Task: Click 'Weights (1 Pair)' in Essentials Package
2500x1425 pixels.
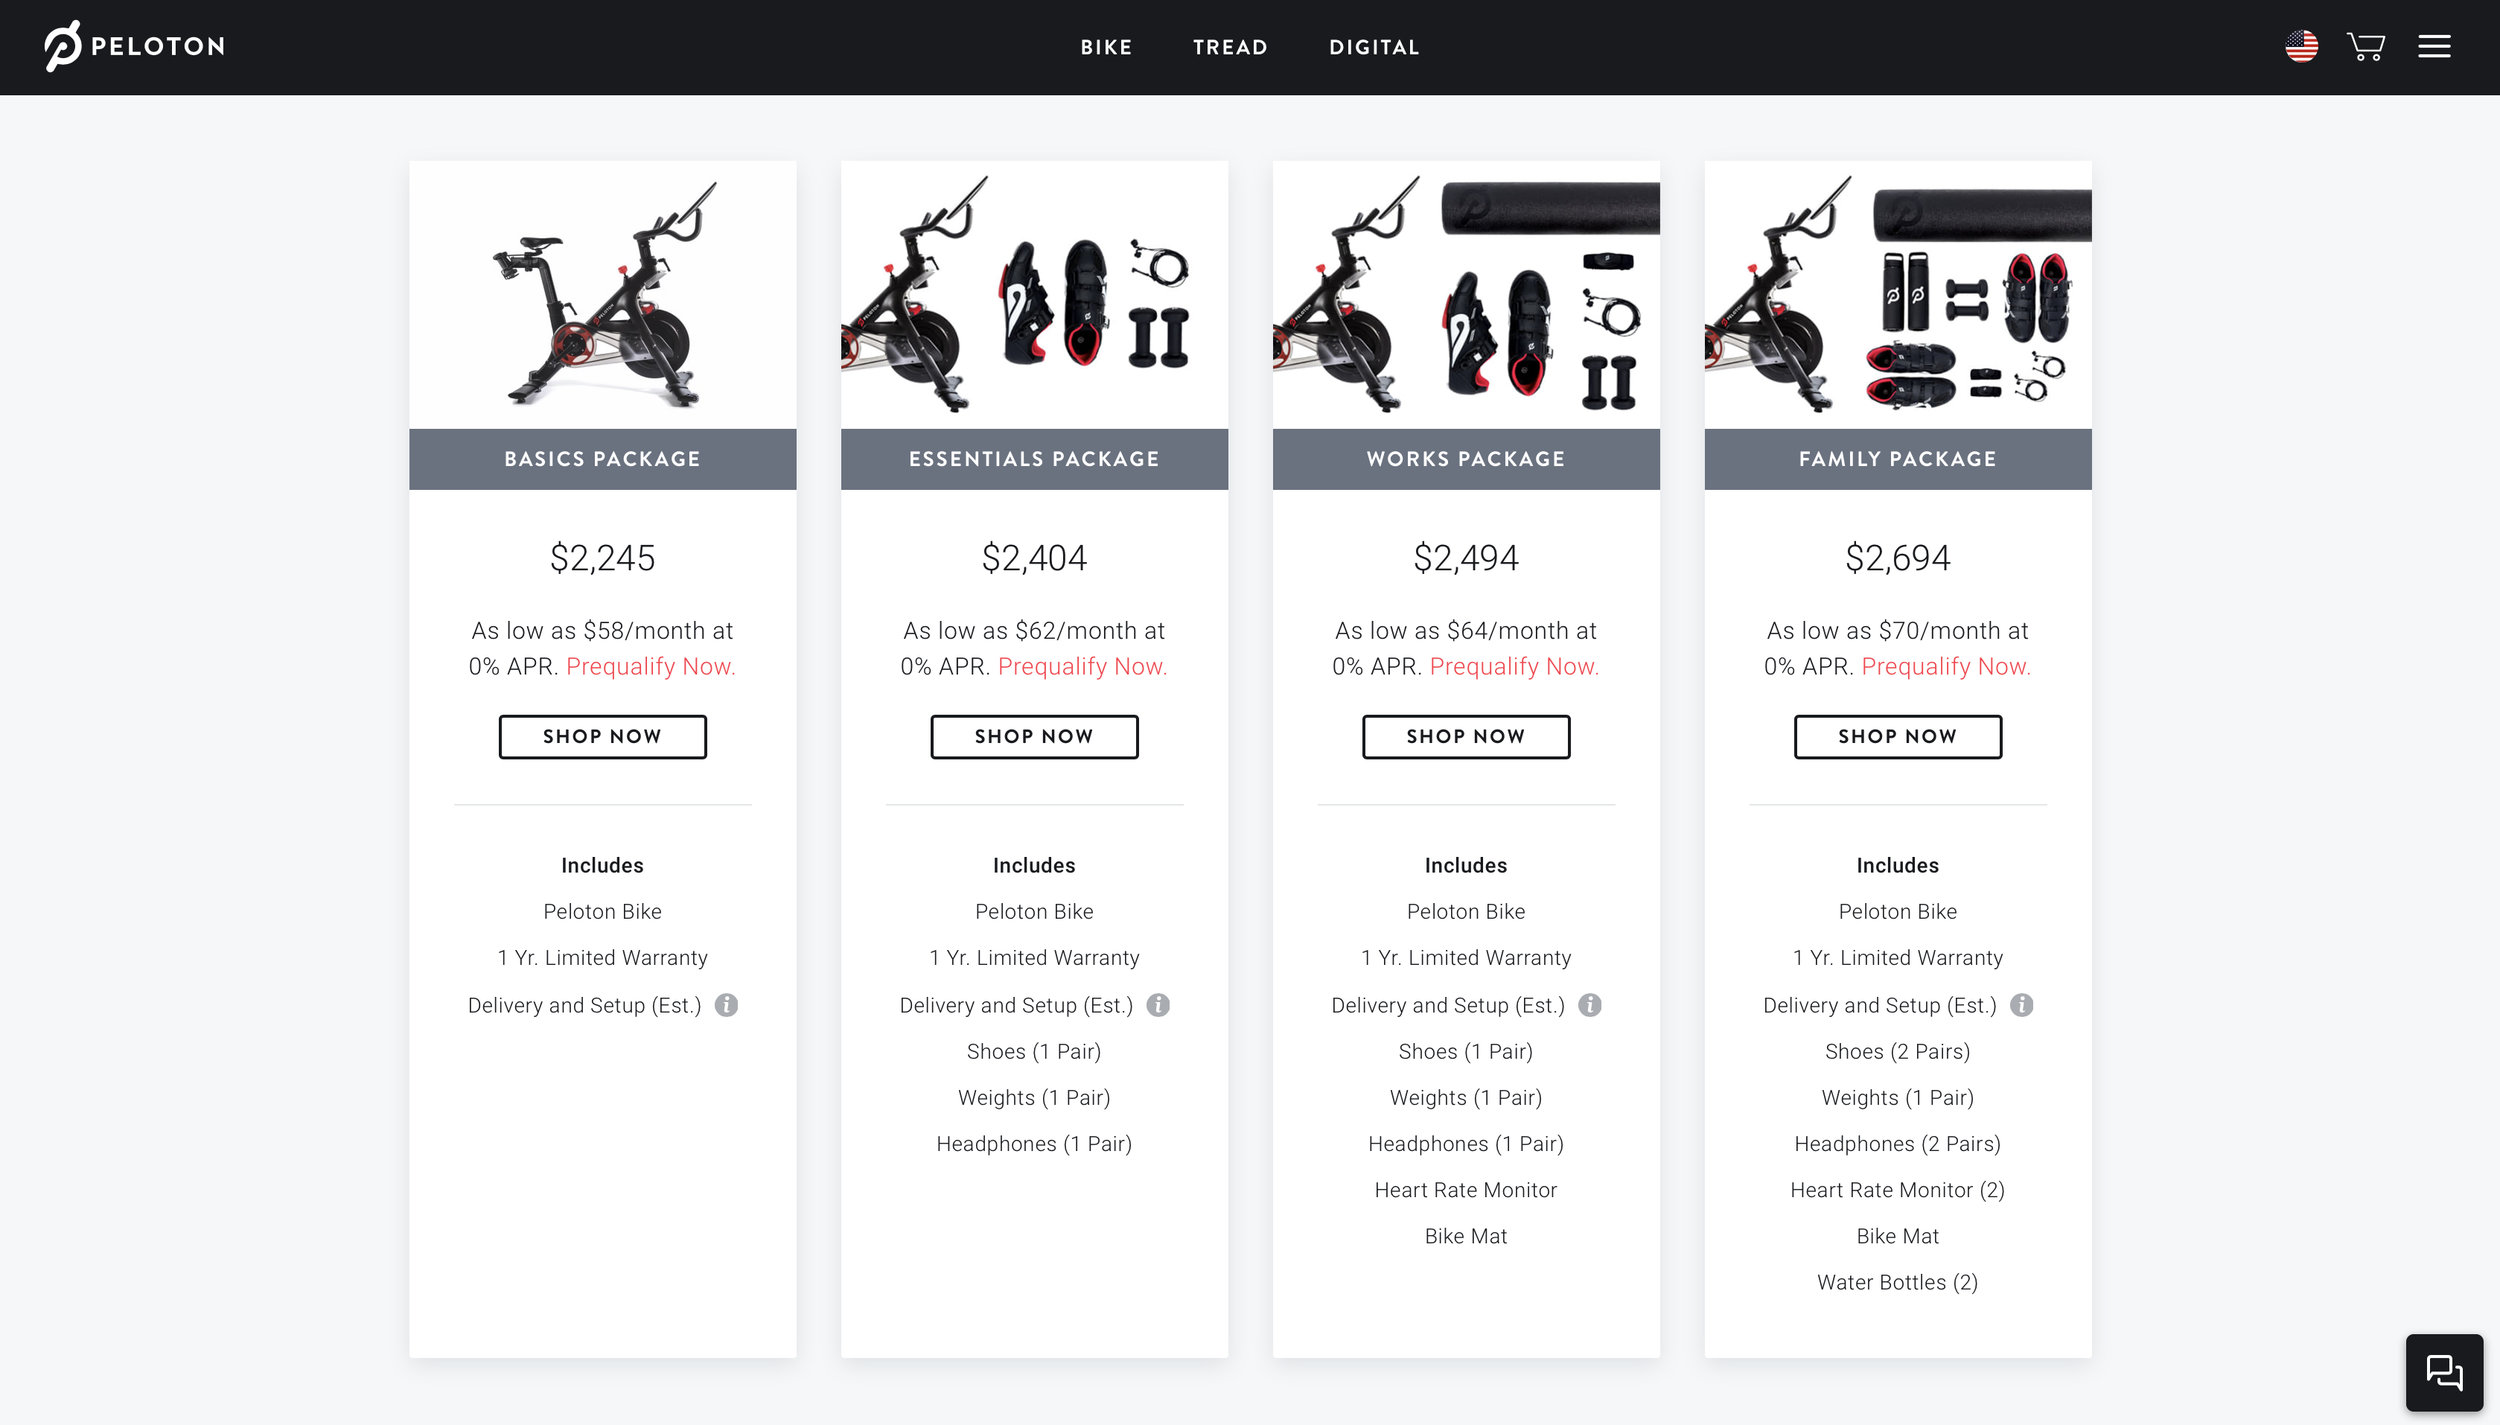Action: 1034,1098
